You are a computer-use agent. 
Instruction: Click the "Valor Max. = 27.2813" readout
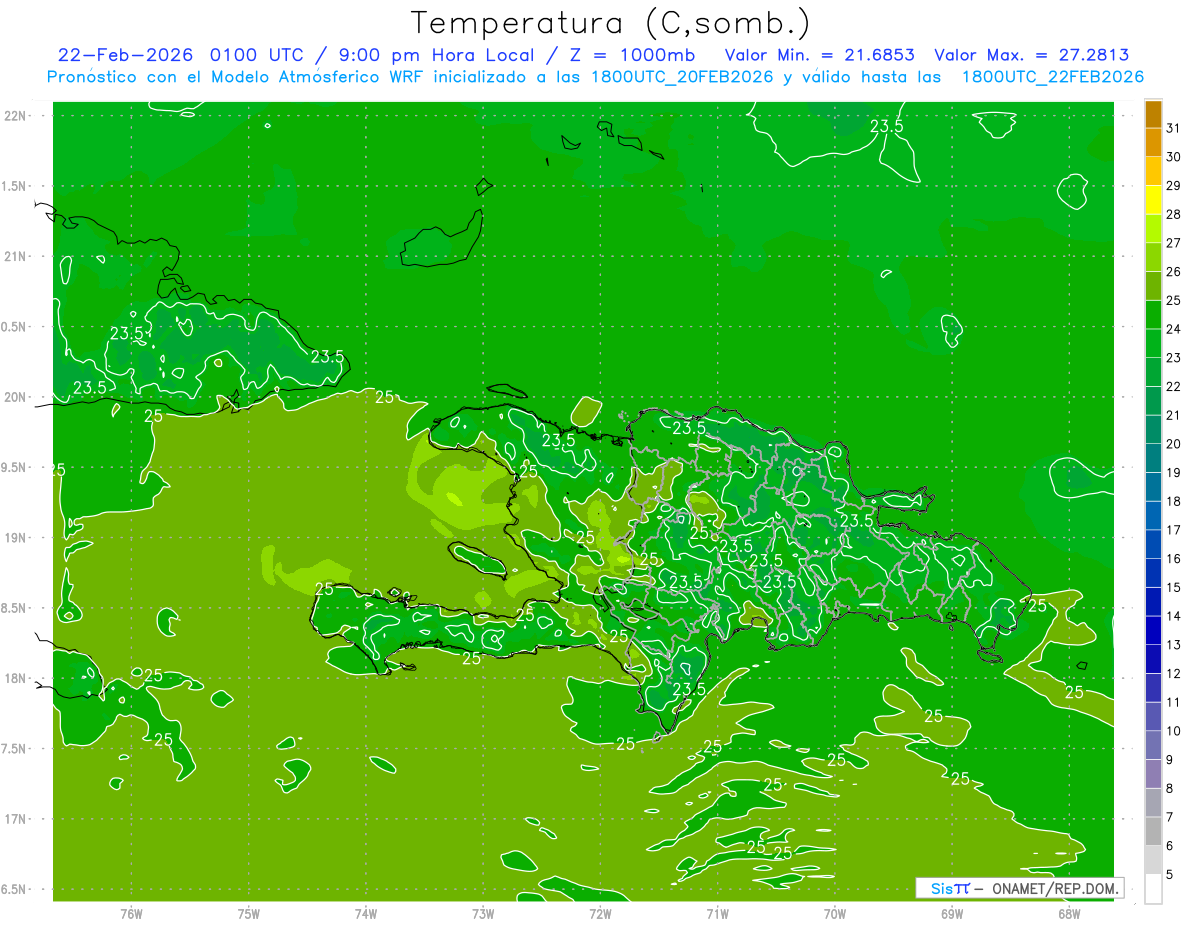(1032, 55)
